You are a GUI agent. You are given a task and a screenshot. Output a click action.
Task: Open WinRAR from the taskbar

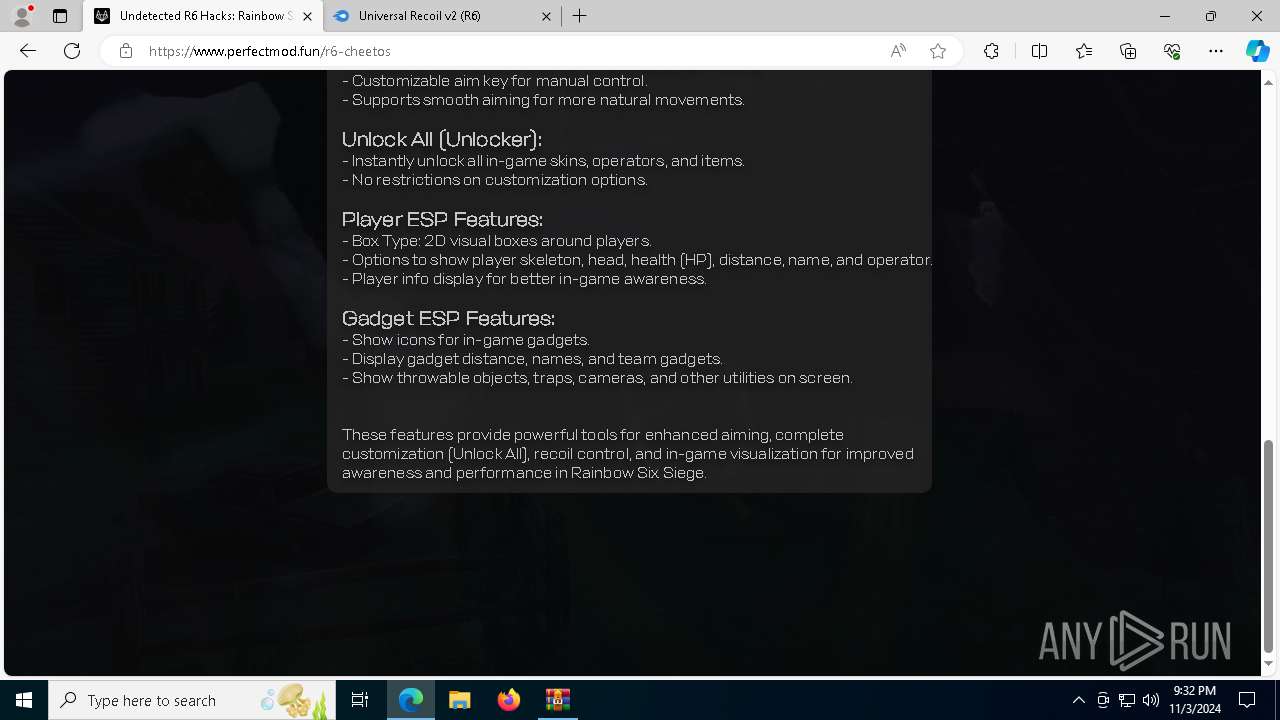(557, 700)
